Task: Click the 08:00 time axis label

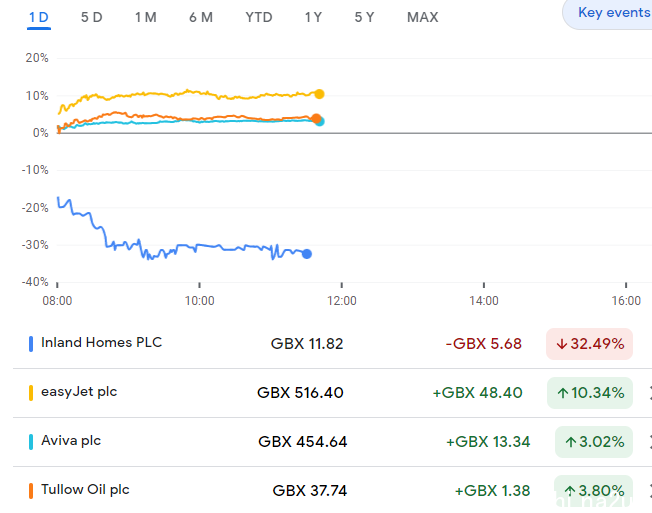Action: [x=57, y=301]
